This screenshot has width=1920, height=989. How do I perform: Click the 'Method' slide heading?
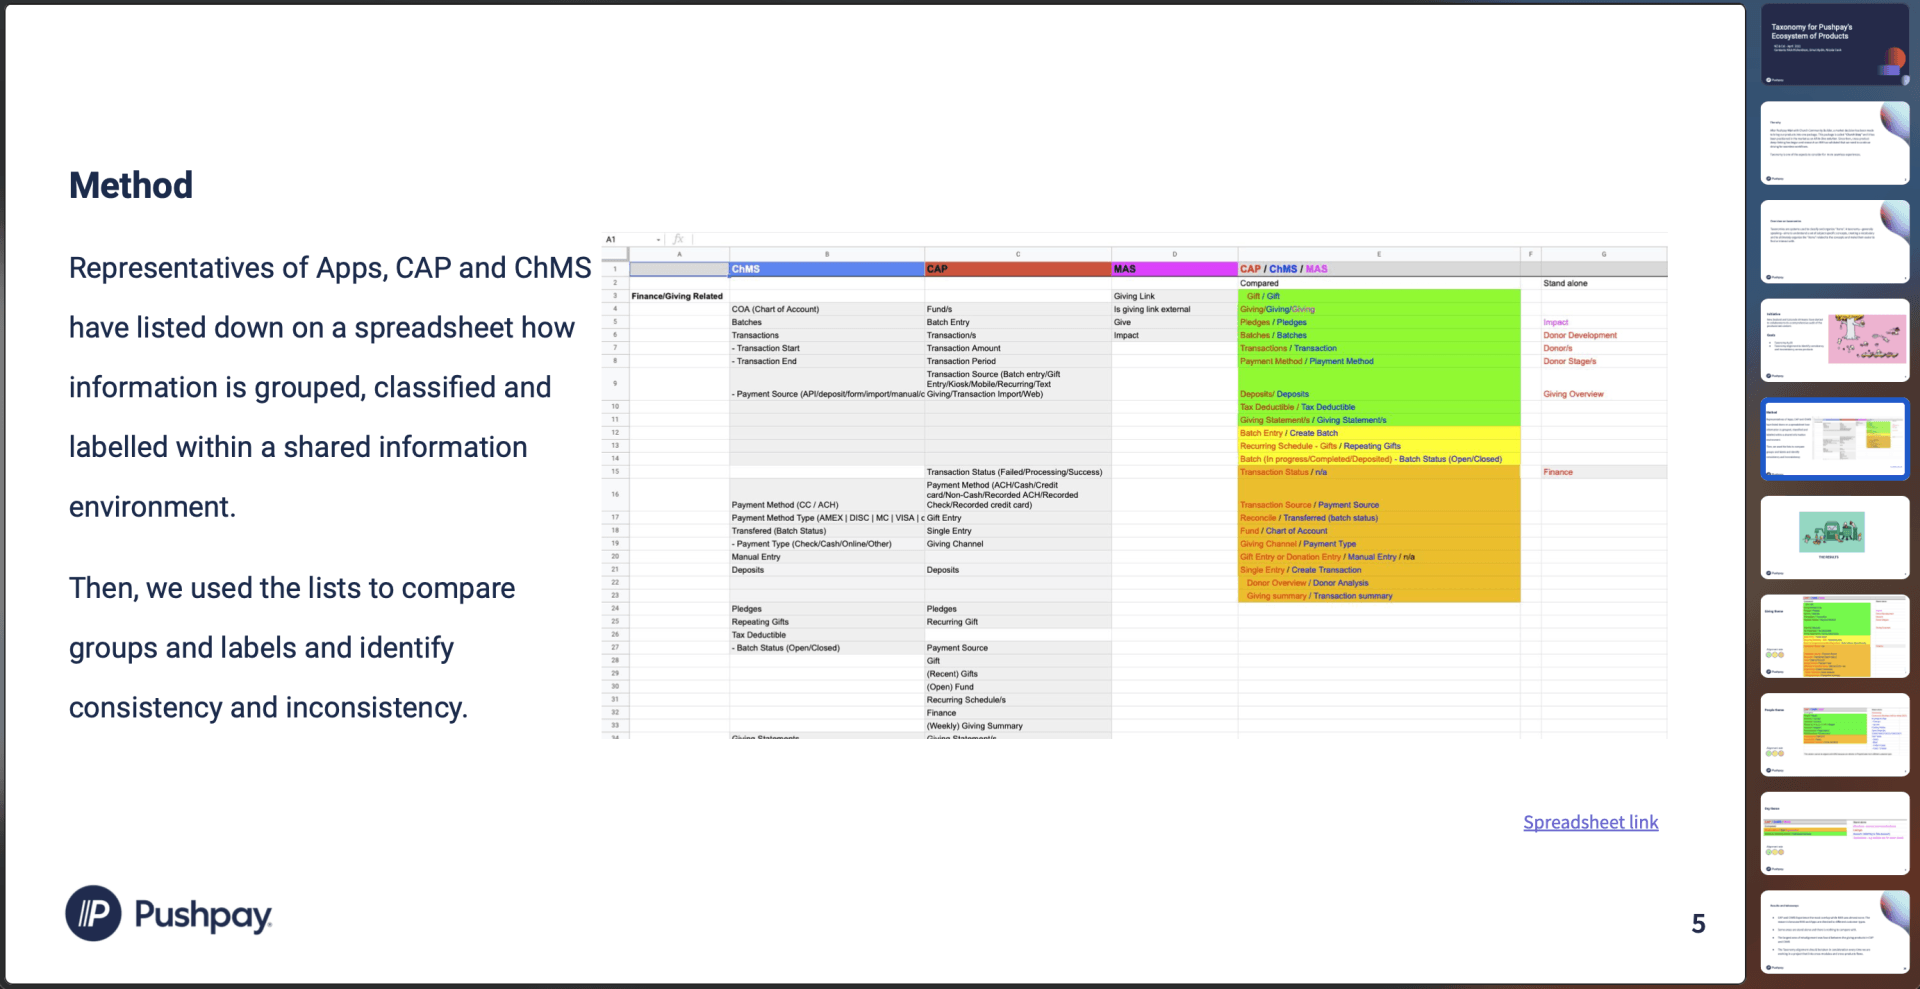point(131,185)
